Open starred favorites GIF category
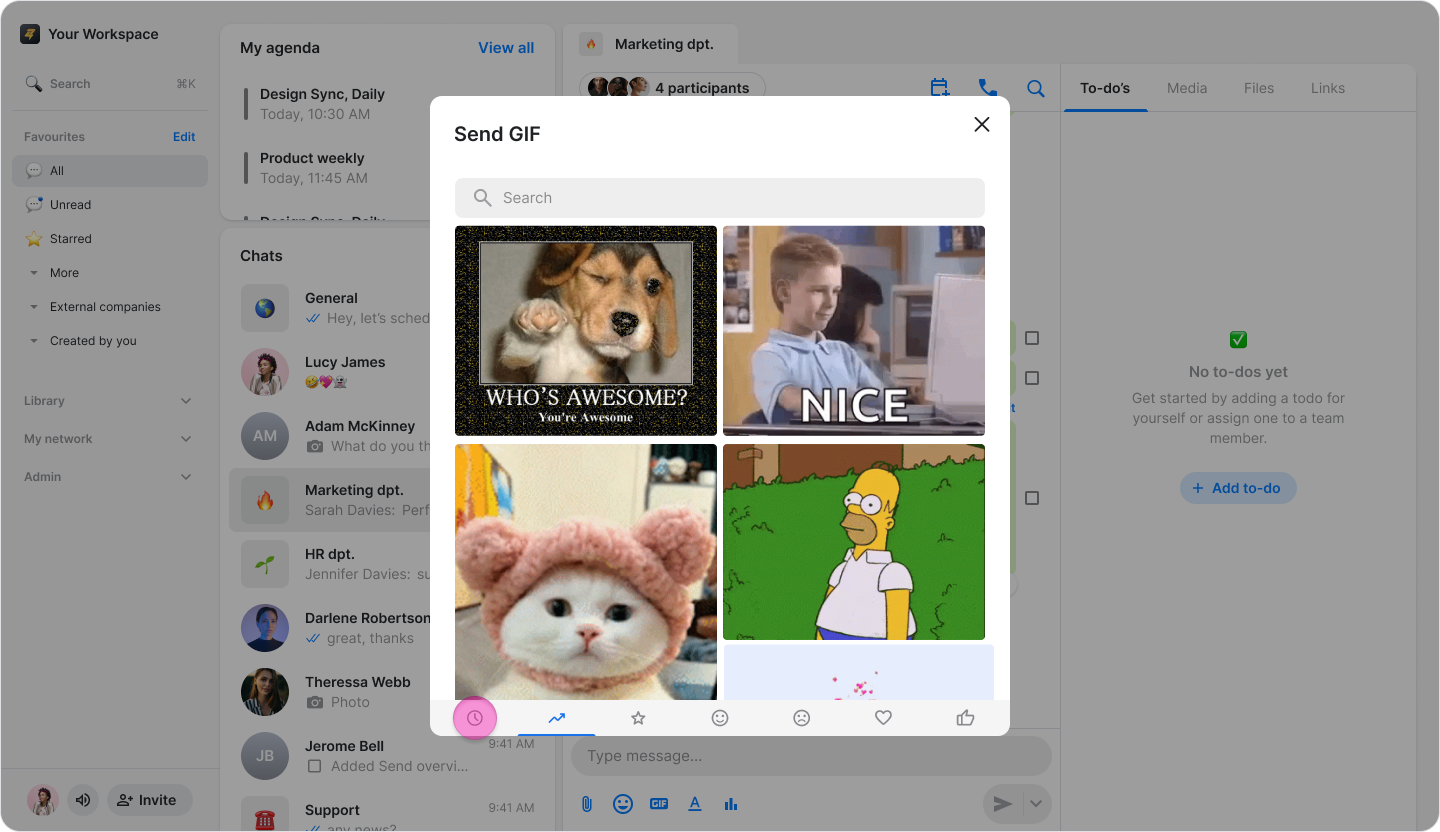 pyautogui.click(x=638, y=718)
